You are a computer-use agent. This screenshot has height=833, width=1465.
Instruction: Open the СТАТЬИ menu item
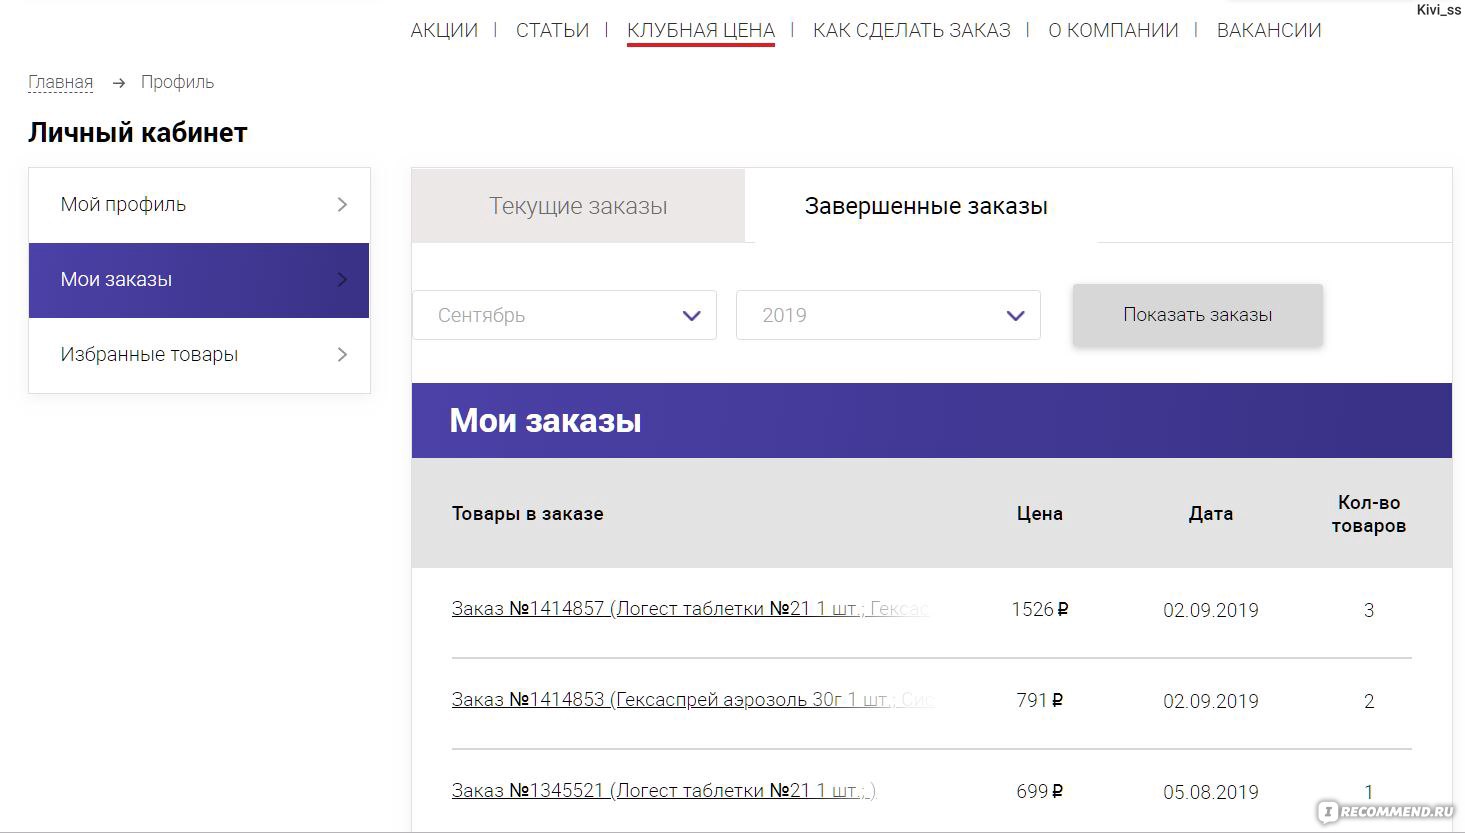[x=552, y=30]
